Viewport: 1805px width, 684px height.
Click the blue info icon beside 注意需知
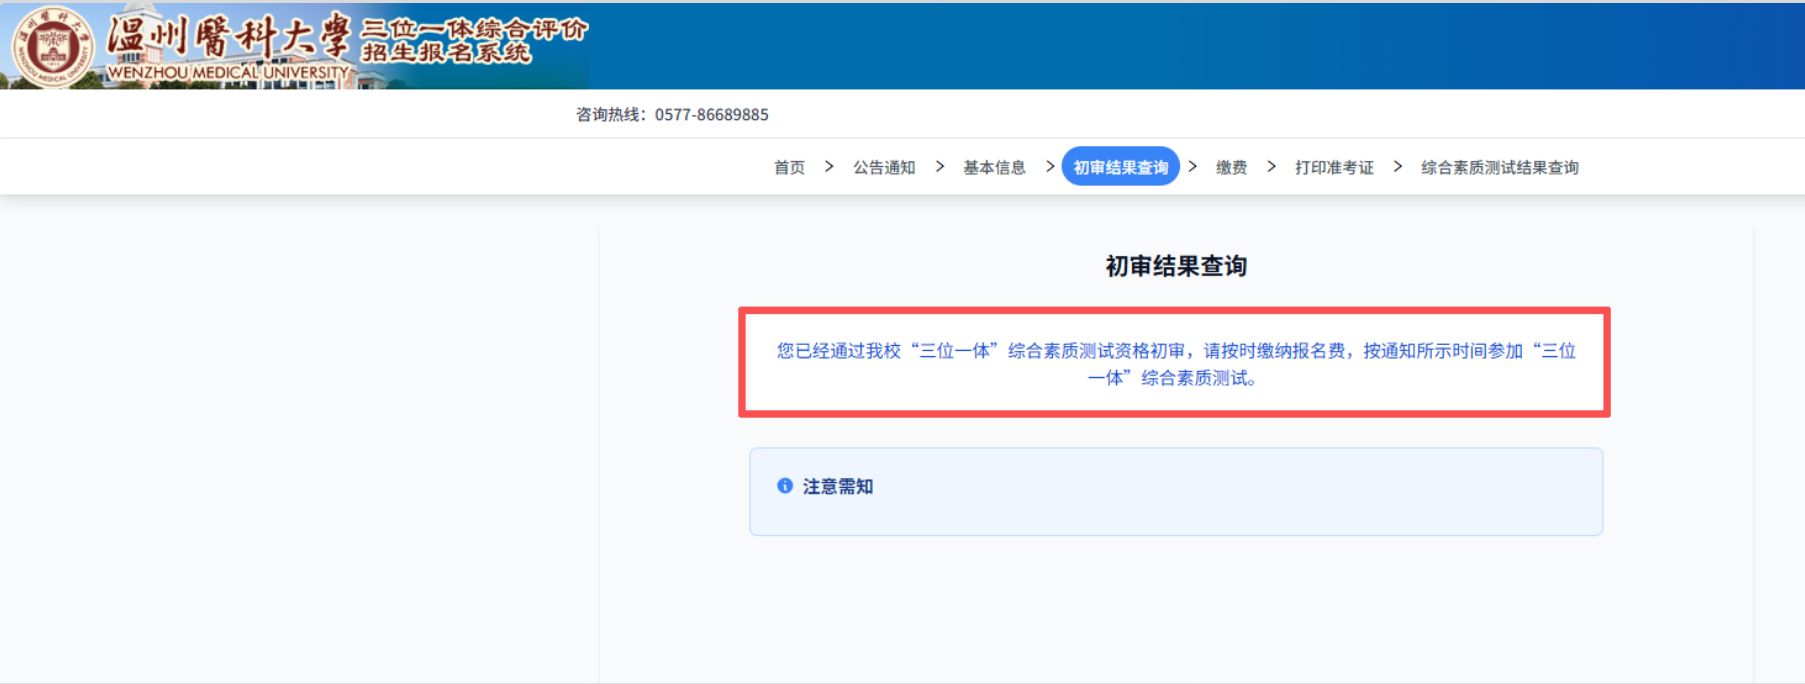[x=785, y=486]
